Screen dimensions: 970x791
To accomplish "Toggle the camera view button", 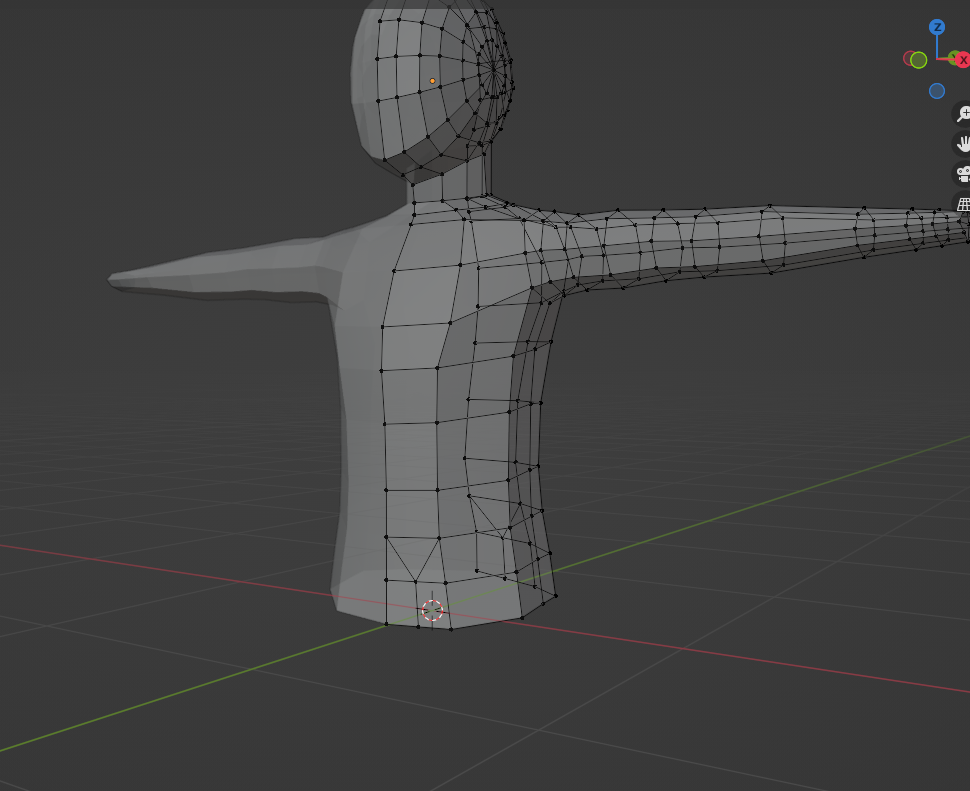I will [962, 174].
